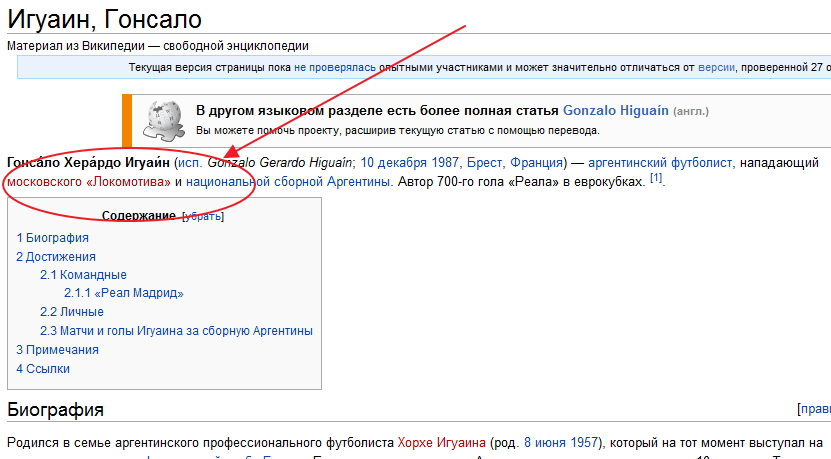Image resolution: width=831 pixels, height=459 pixels.
Task: Click the edit link beside the Биография heading
Action: pyautogui.click(x=815, y=409)
